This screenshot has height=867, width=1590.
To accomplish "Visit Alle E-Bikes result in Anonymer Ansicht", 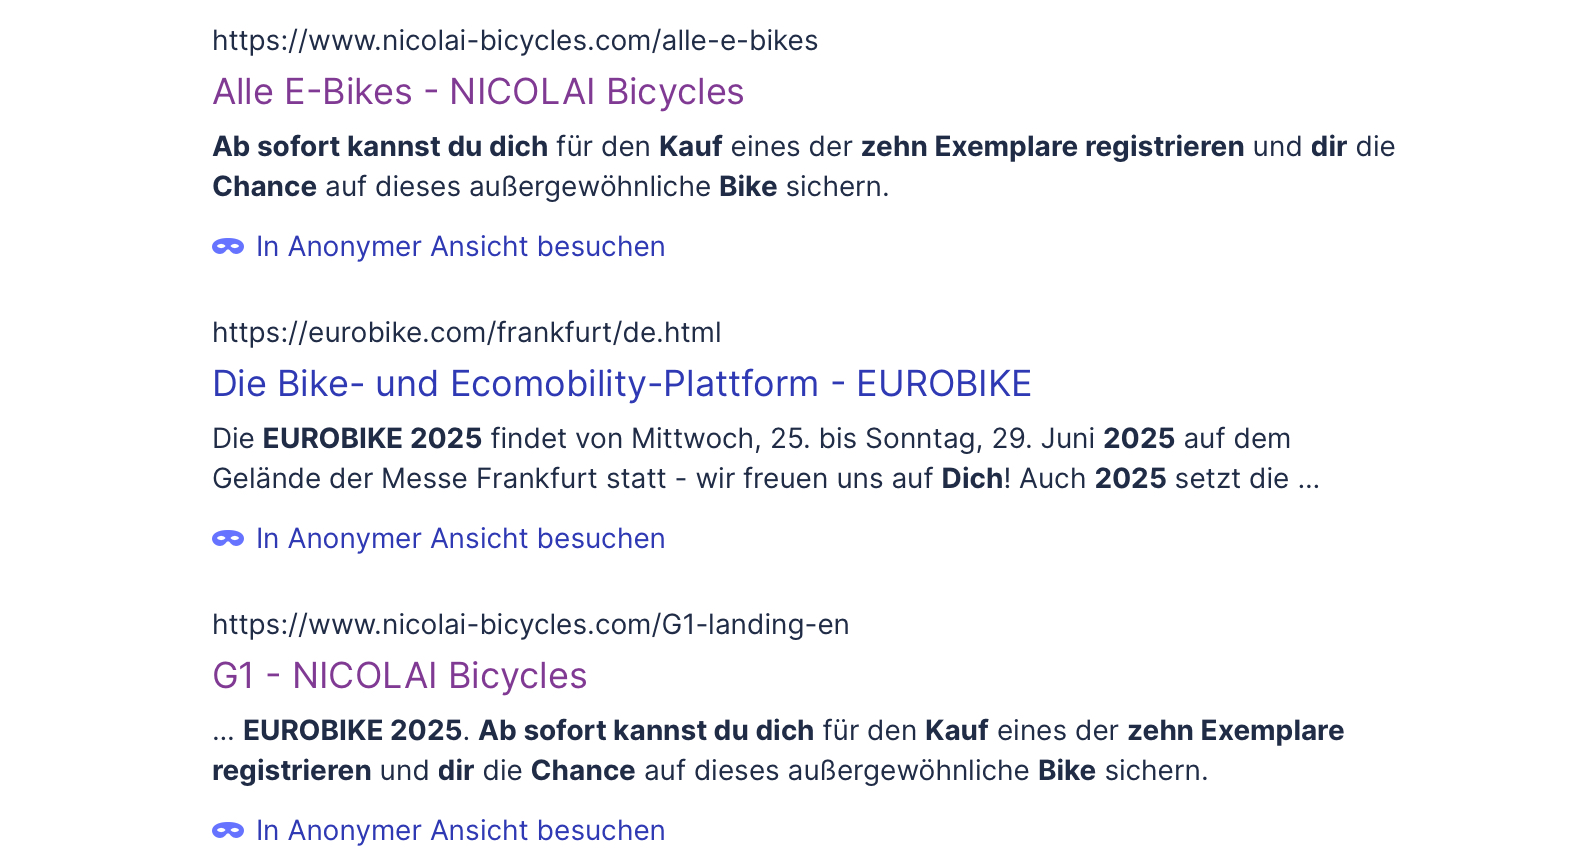I will point(460,246).
